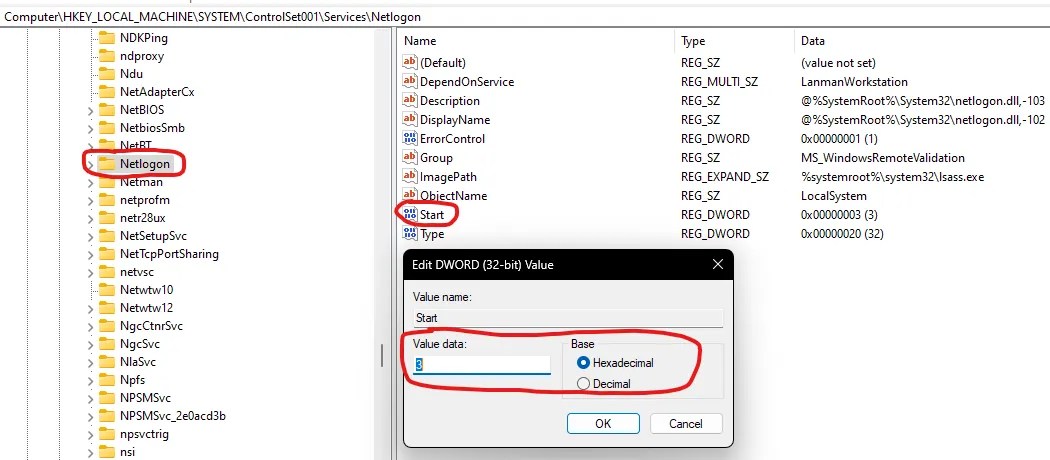The width and height of the screenshot is (1050, 460).
Task: Expand the NetSetupSvc tree node
Action: click(x=90, y=236)
